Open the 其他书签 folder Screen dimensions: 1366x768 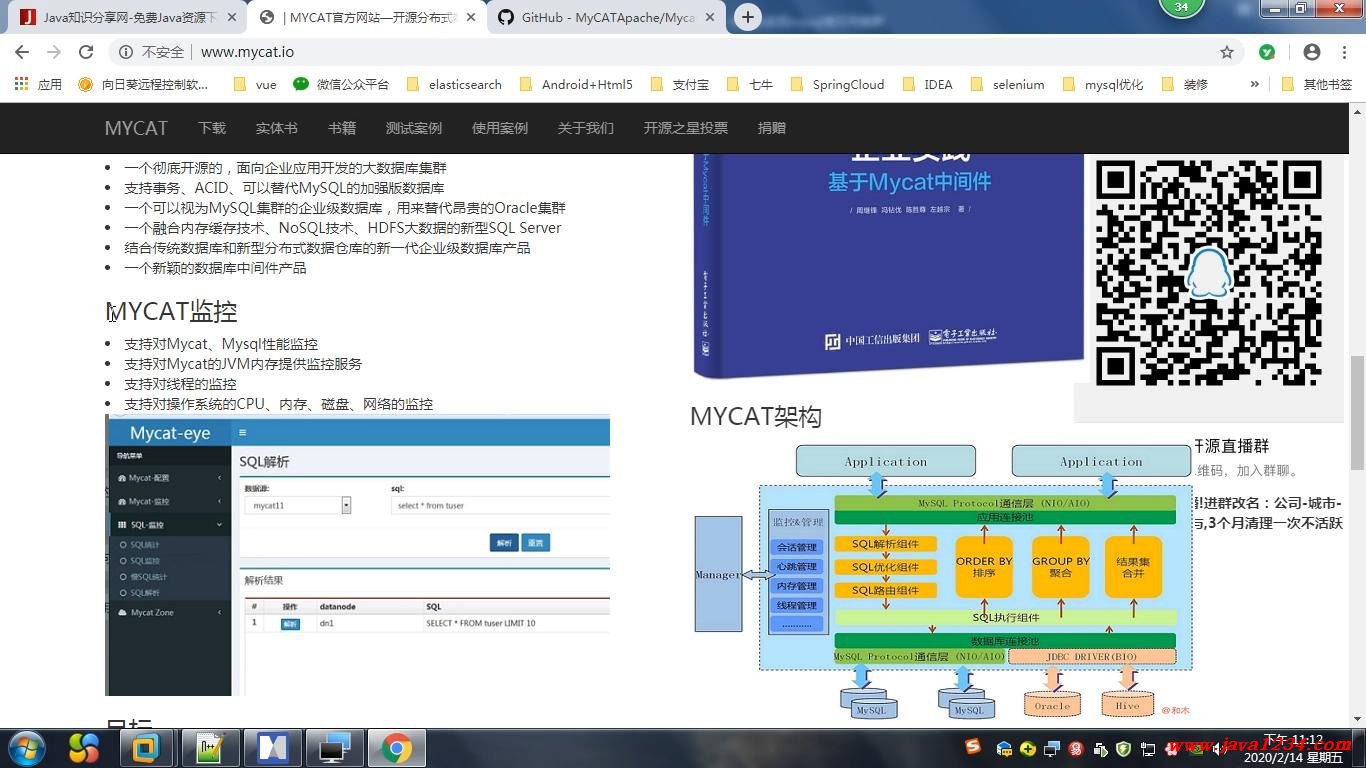pyautogui.click(x=1316, y=84)
